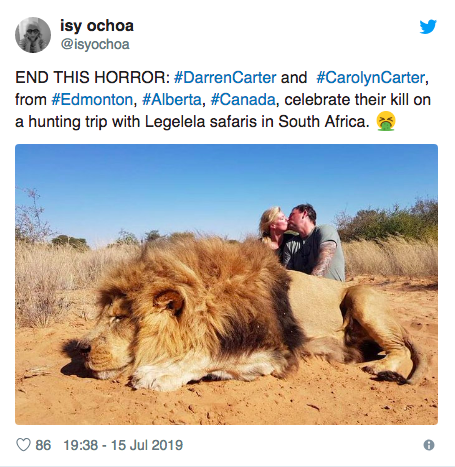The image size is (455, 467).
Task: Open the @isyochoa handle link
Action: [x=95, y=44]
